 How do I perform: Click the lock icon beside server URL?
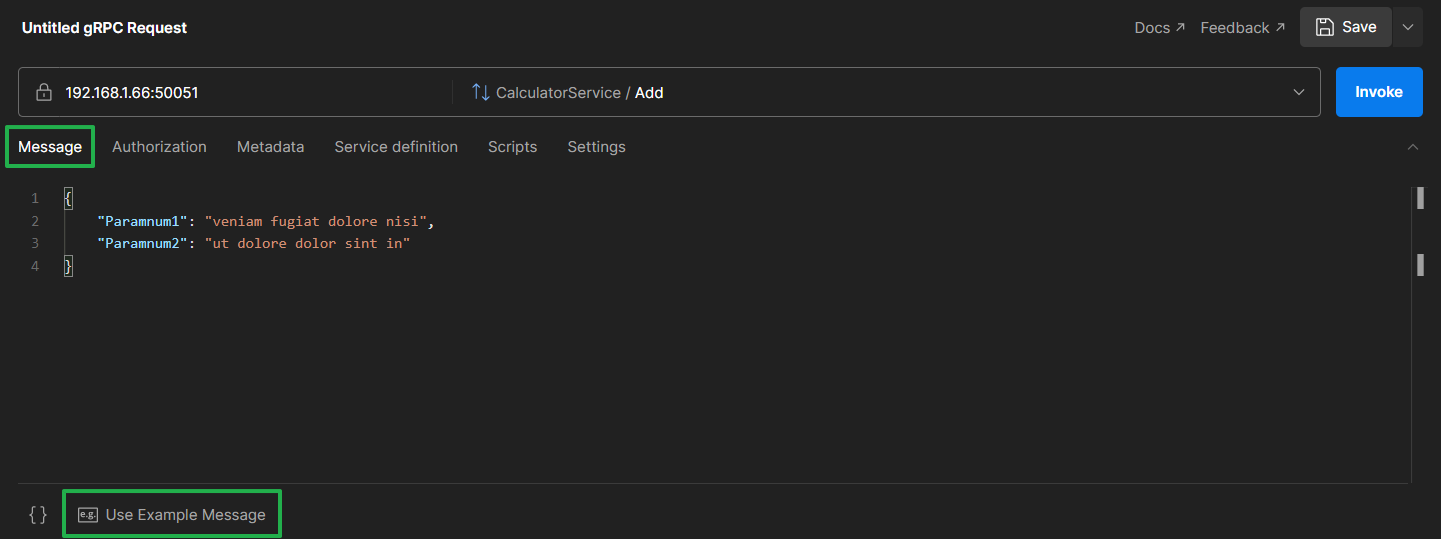43,93
